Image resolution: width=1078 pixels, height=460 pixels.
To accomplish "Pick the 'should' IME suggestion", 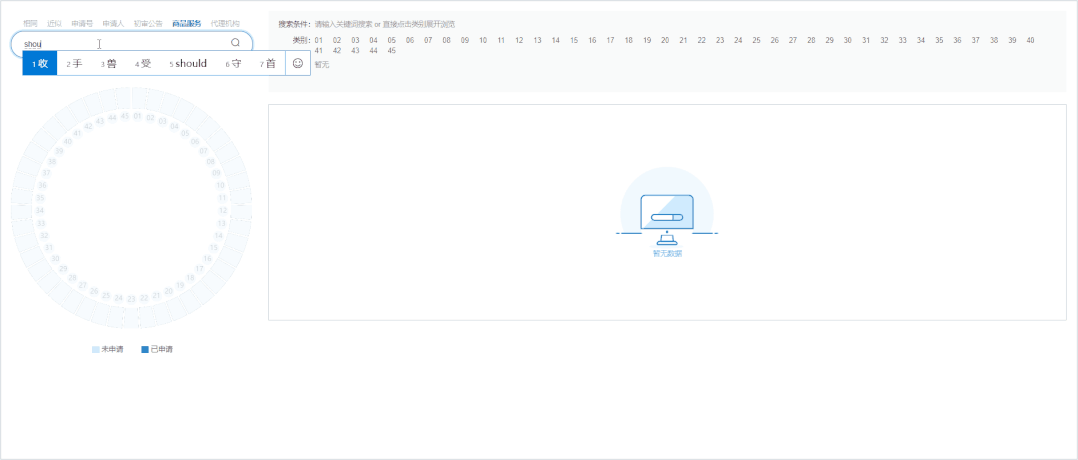I will 188,63.
